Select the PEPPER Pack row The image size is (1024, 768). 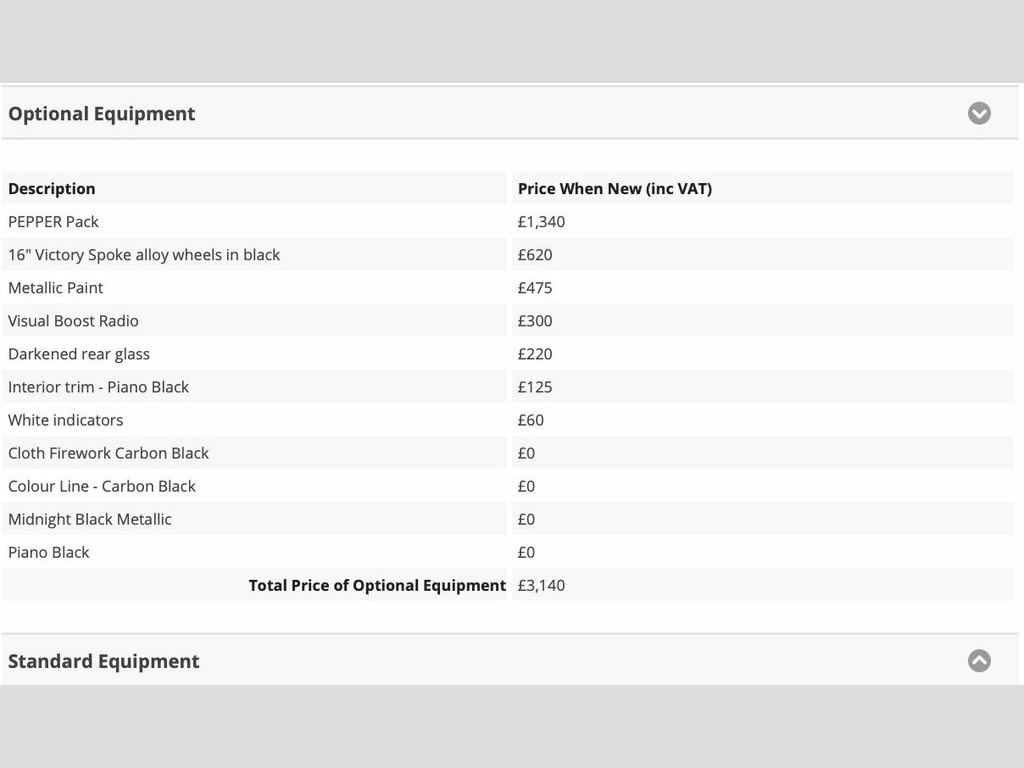[507, 221]
